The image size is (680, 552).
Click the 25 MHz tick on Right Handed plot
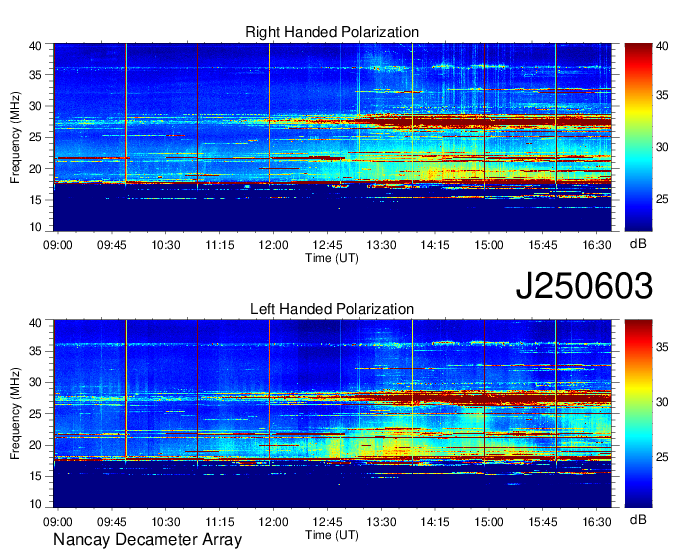[x=35, y=137]
